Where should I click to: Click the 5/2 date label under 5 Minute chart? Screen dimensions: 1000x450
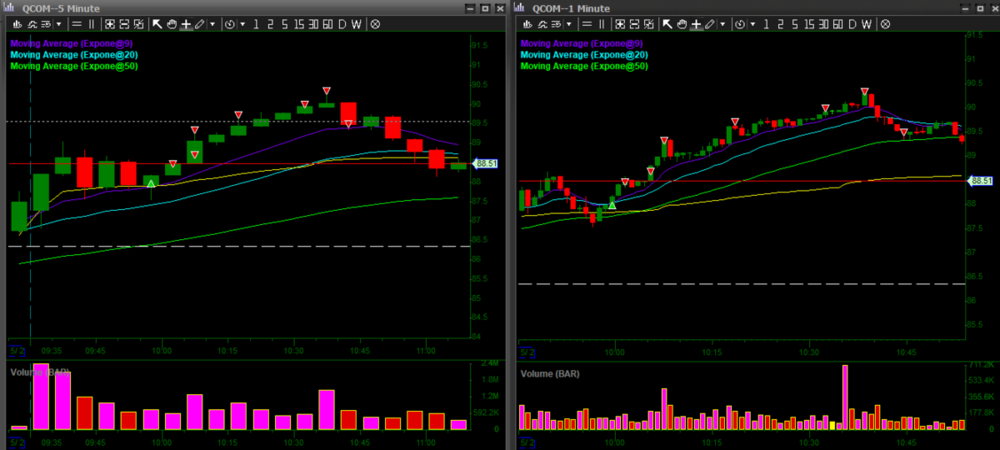click(x=18, y=351)
